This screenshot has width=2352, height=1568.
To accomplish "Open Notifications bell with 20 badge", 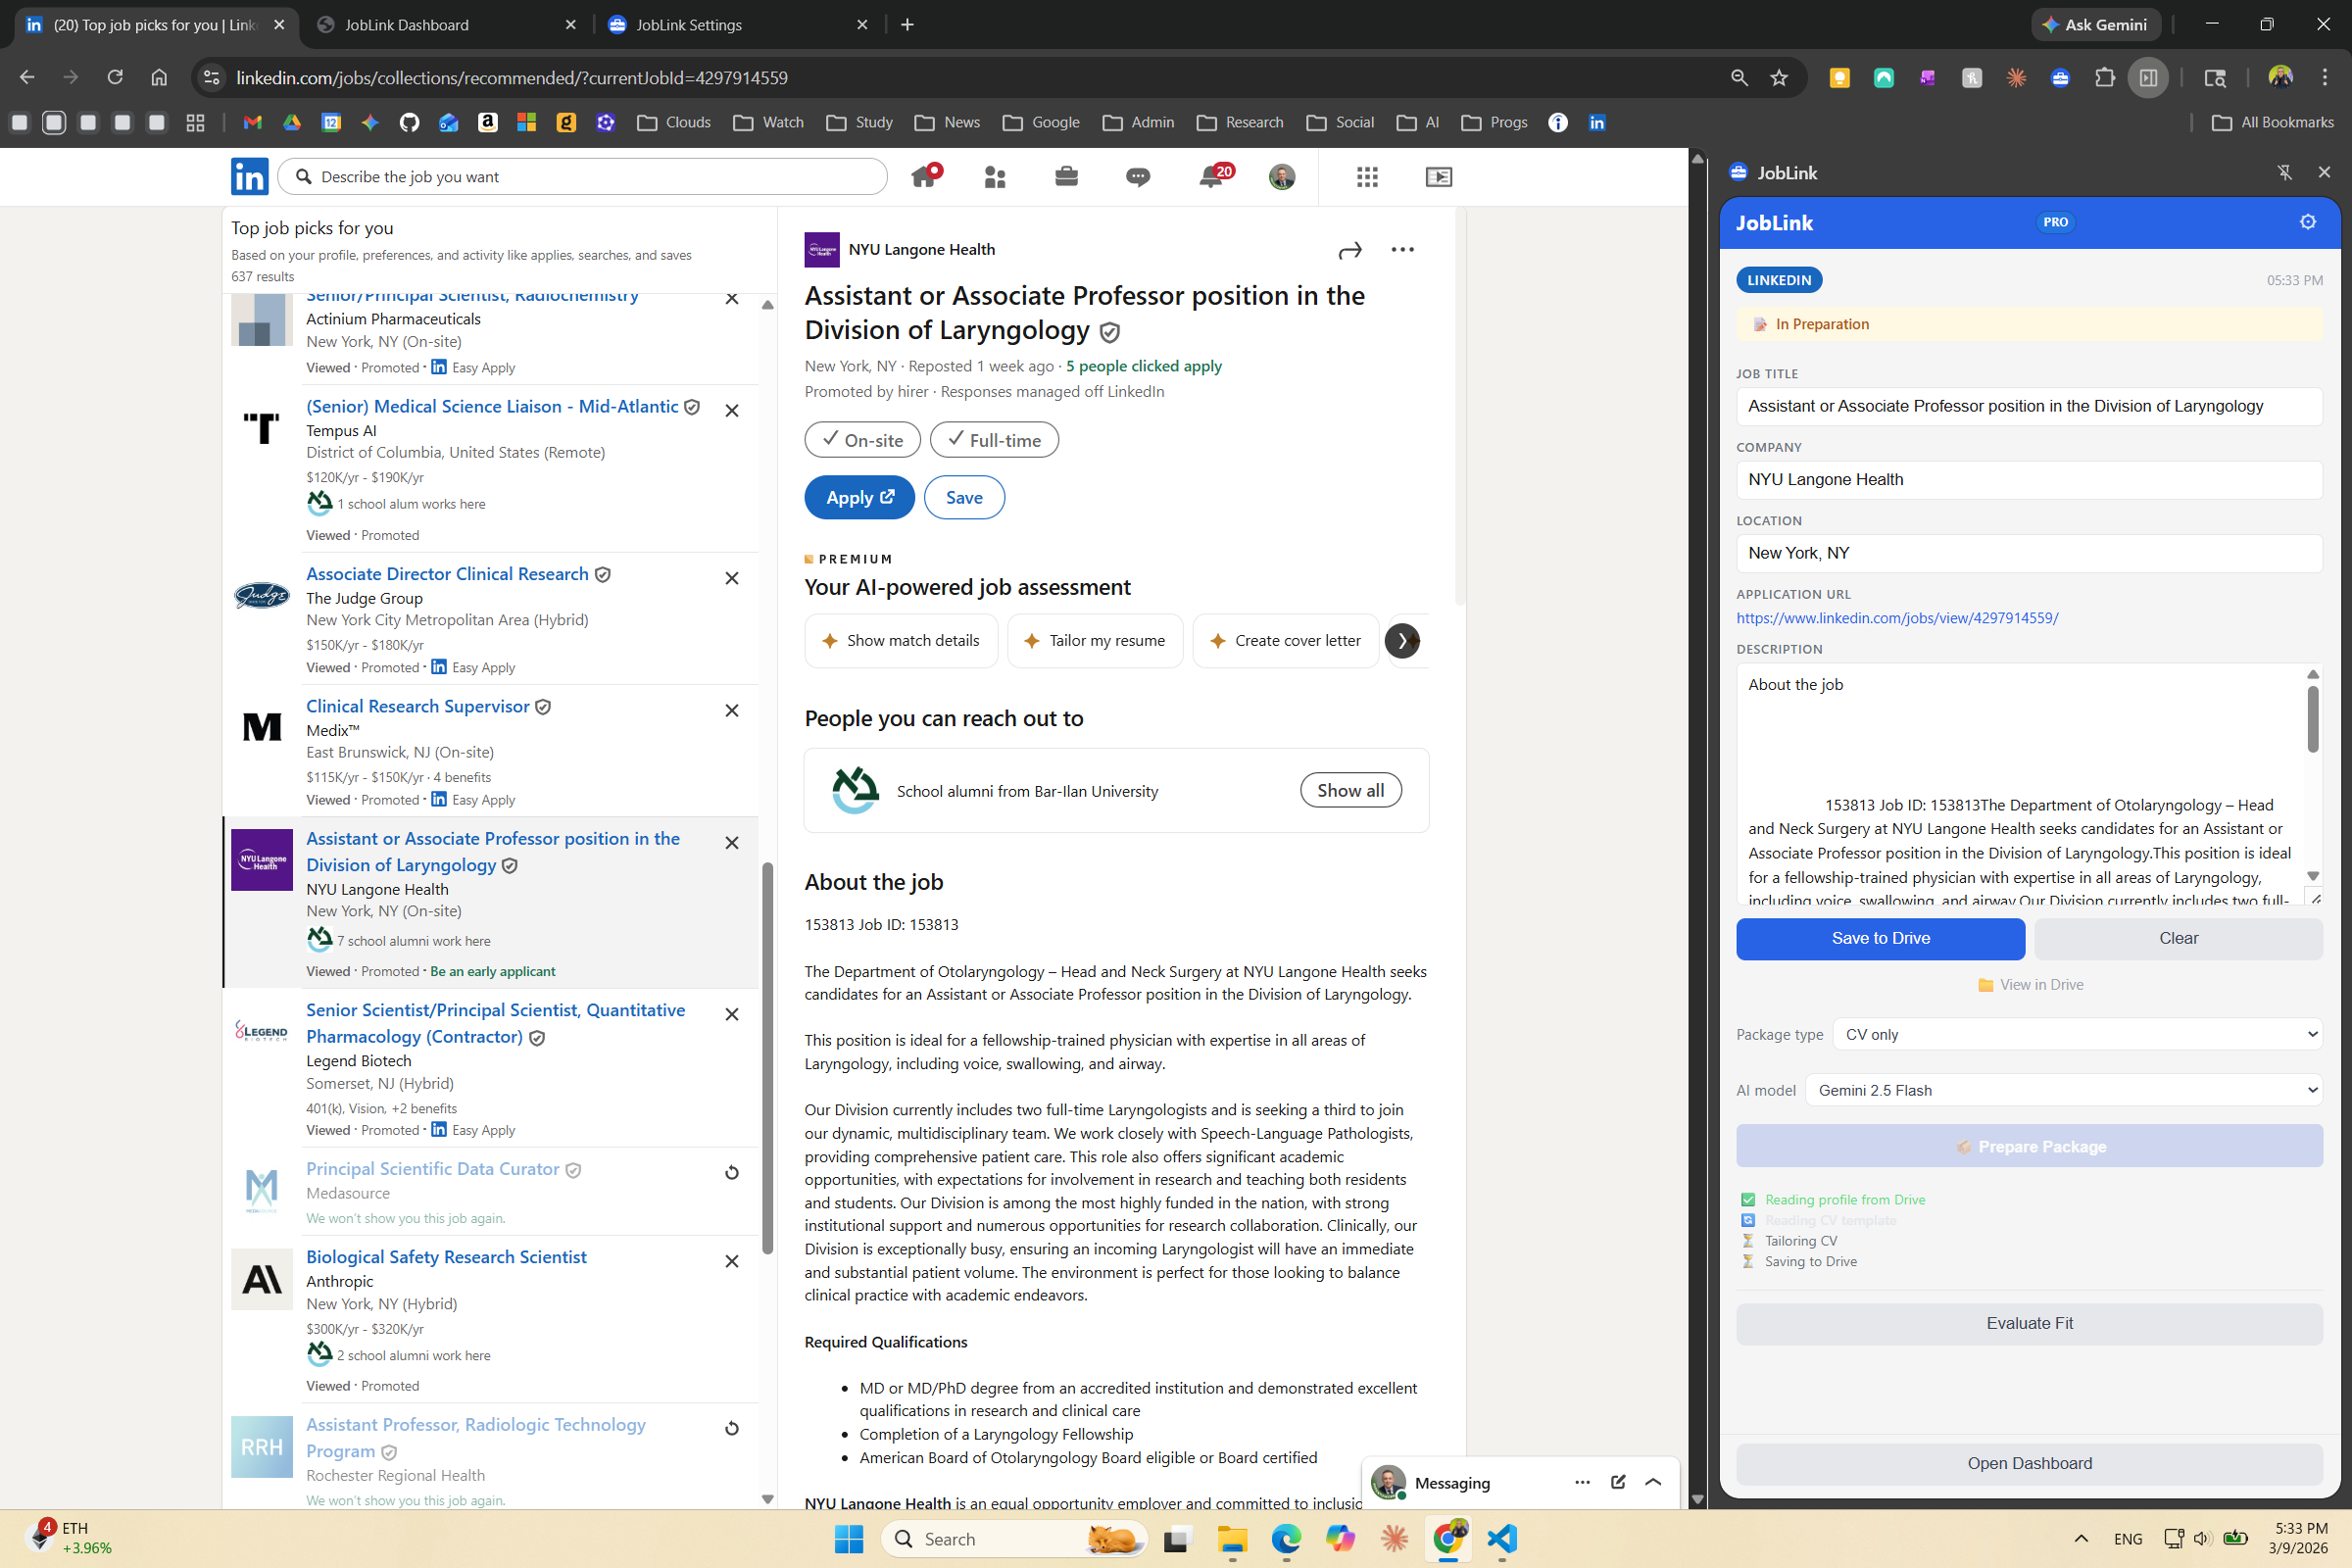I will pos(1214,177).
